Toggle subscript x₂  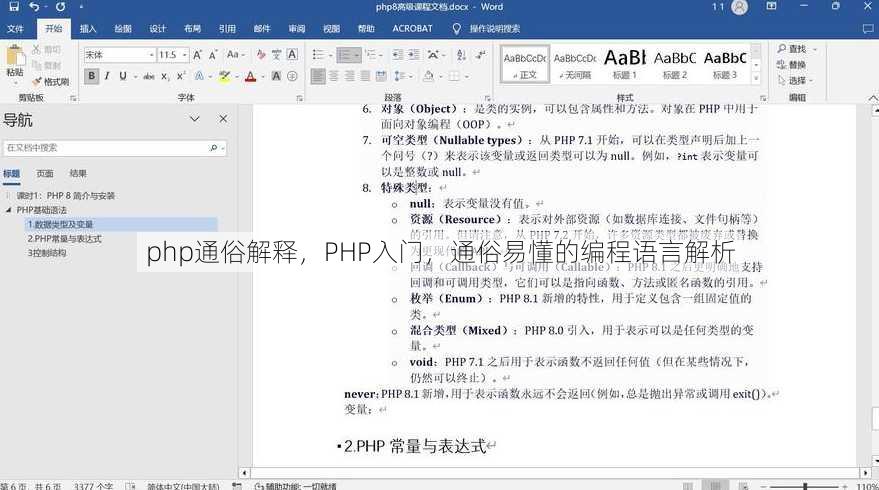(x=165, y=76)
